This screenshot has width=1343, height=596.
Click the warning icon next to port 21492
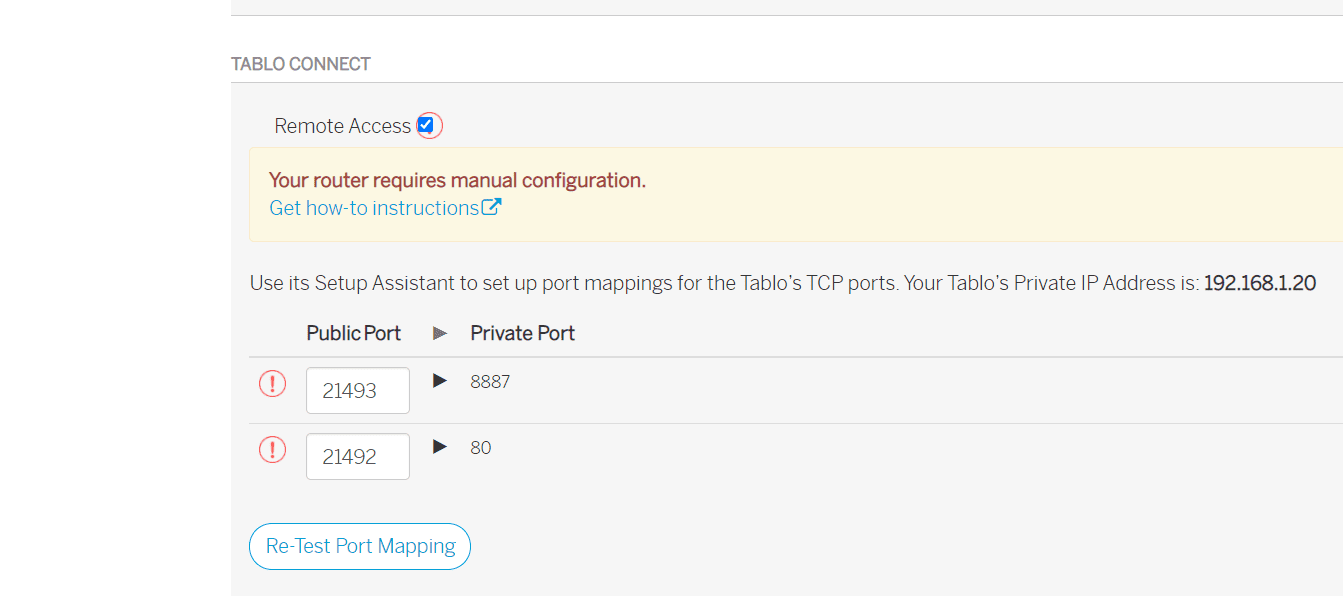[272, 450]
